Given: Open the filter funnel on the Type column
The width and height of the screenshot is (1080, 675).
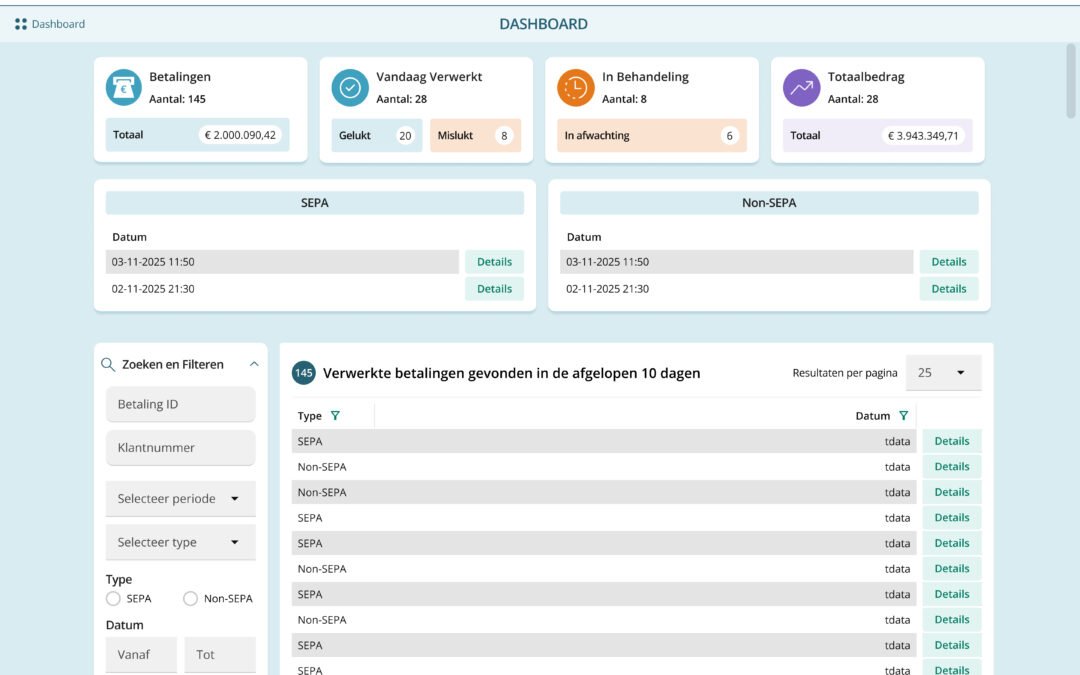Looking at the screenshot, I should click(x=337, y=414).
